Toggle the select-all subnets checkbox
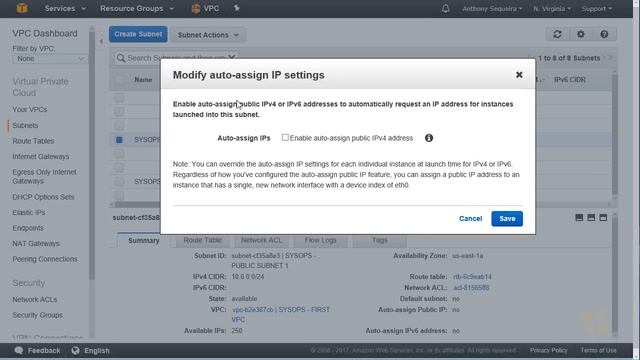The height and width of the screenshot is (360, 640). click(119, 80)
